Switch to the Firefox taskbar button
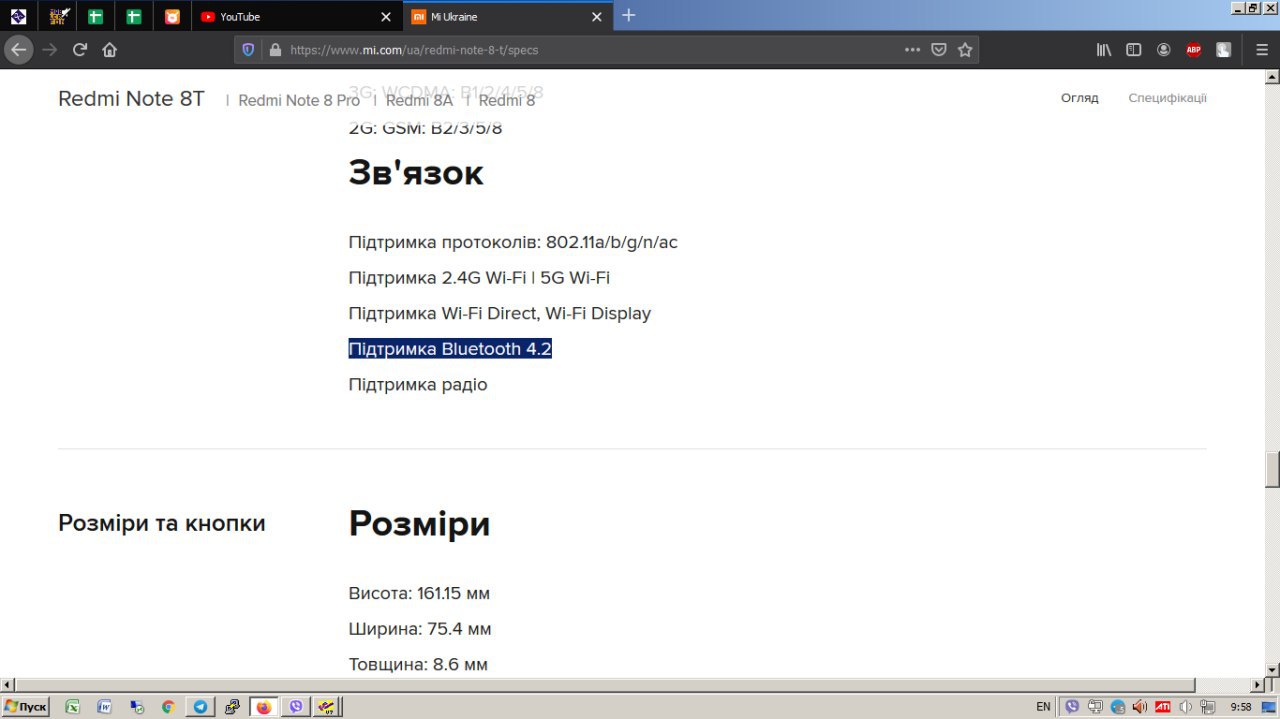 tap(264, 707)
